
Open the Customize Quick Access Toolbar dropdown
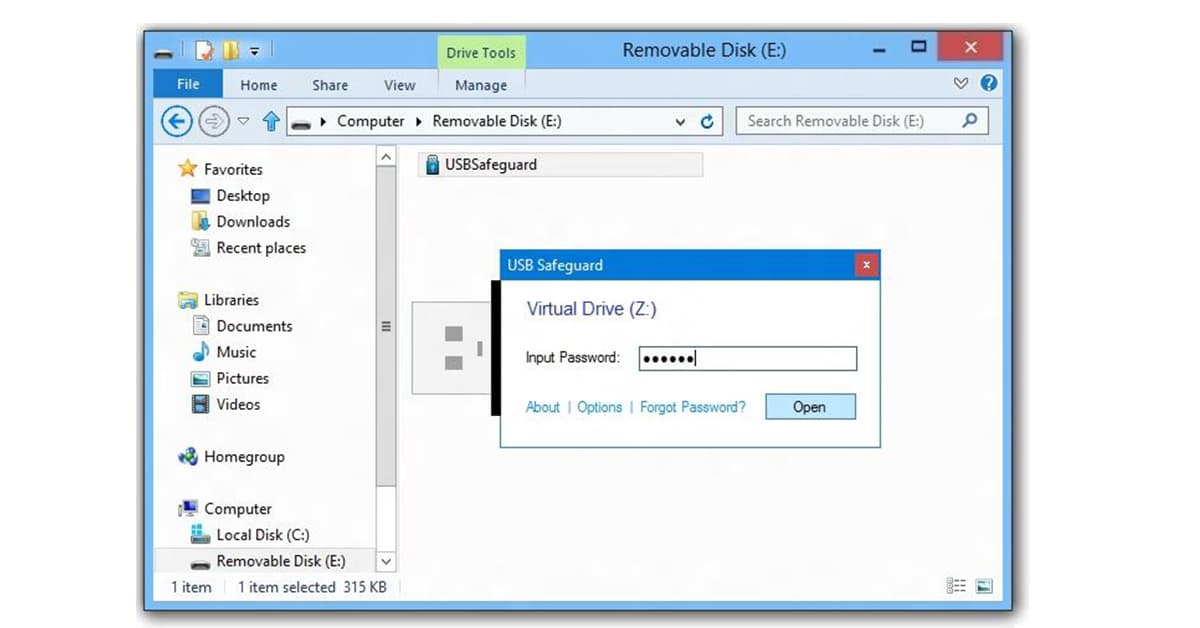pyautogui.click(x=255, y=51)
